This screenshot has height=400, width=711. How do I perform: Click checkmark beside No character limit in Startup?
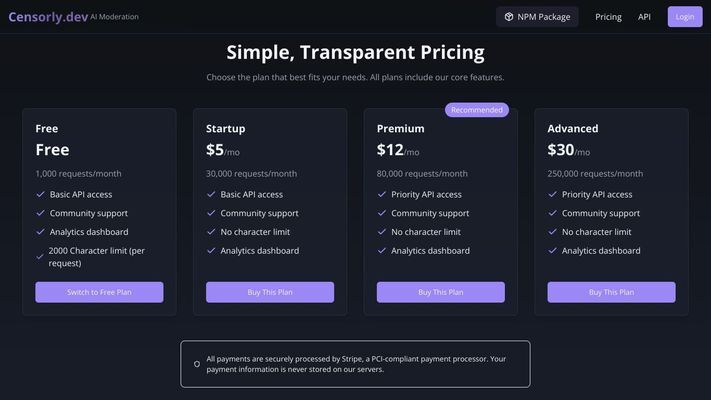coord(211,232)
